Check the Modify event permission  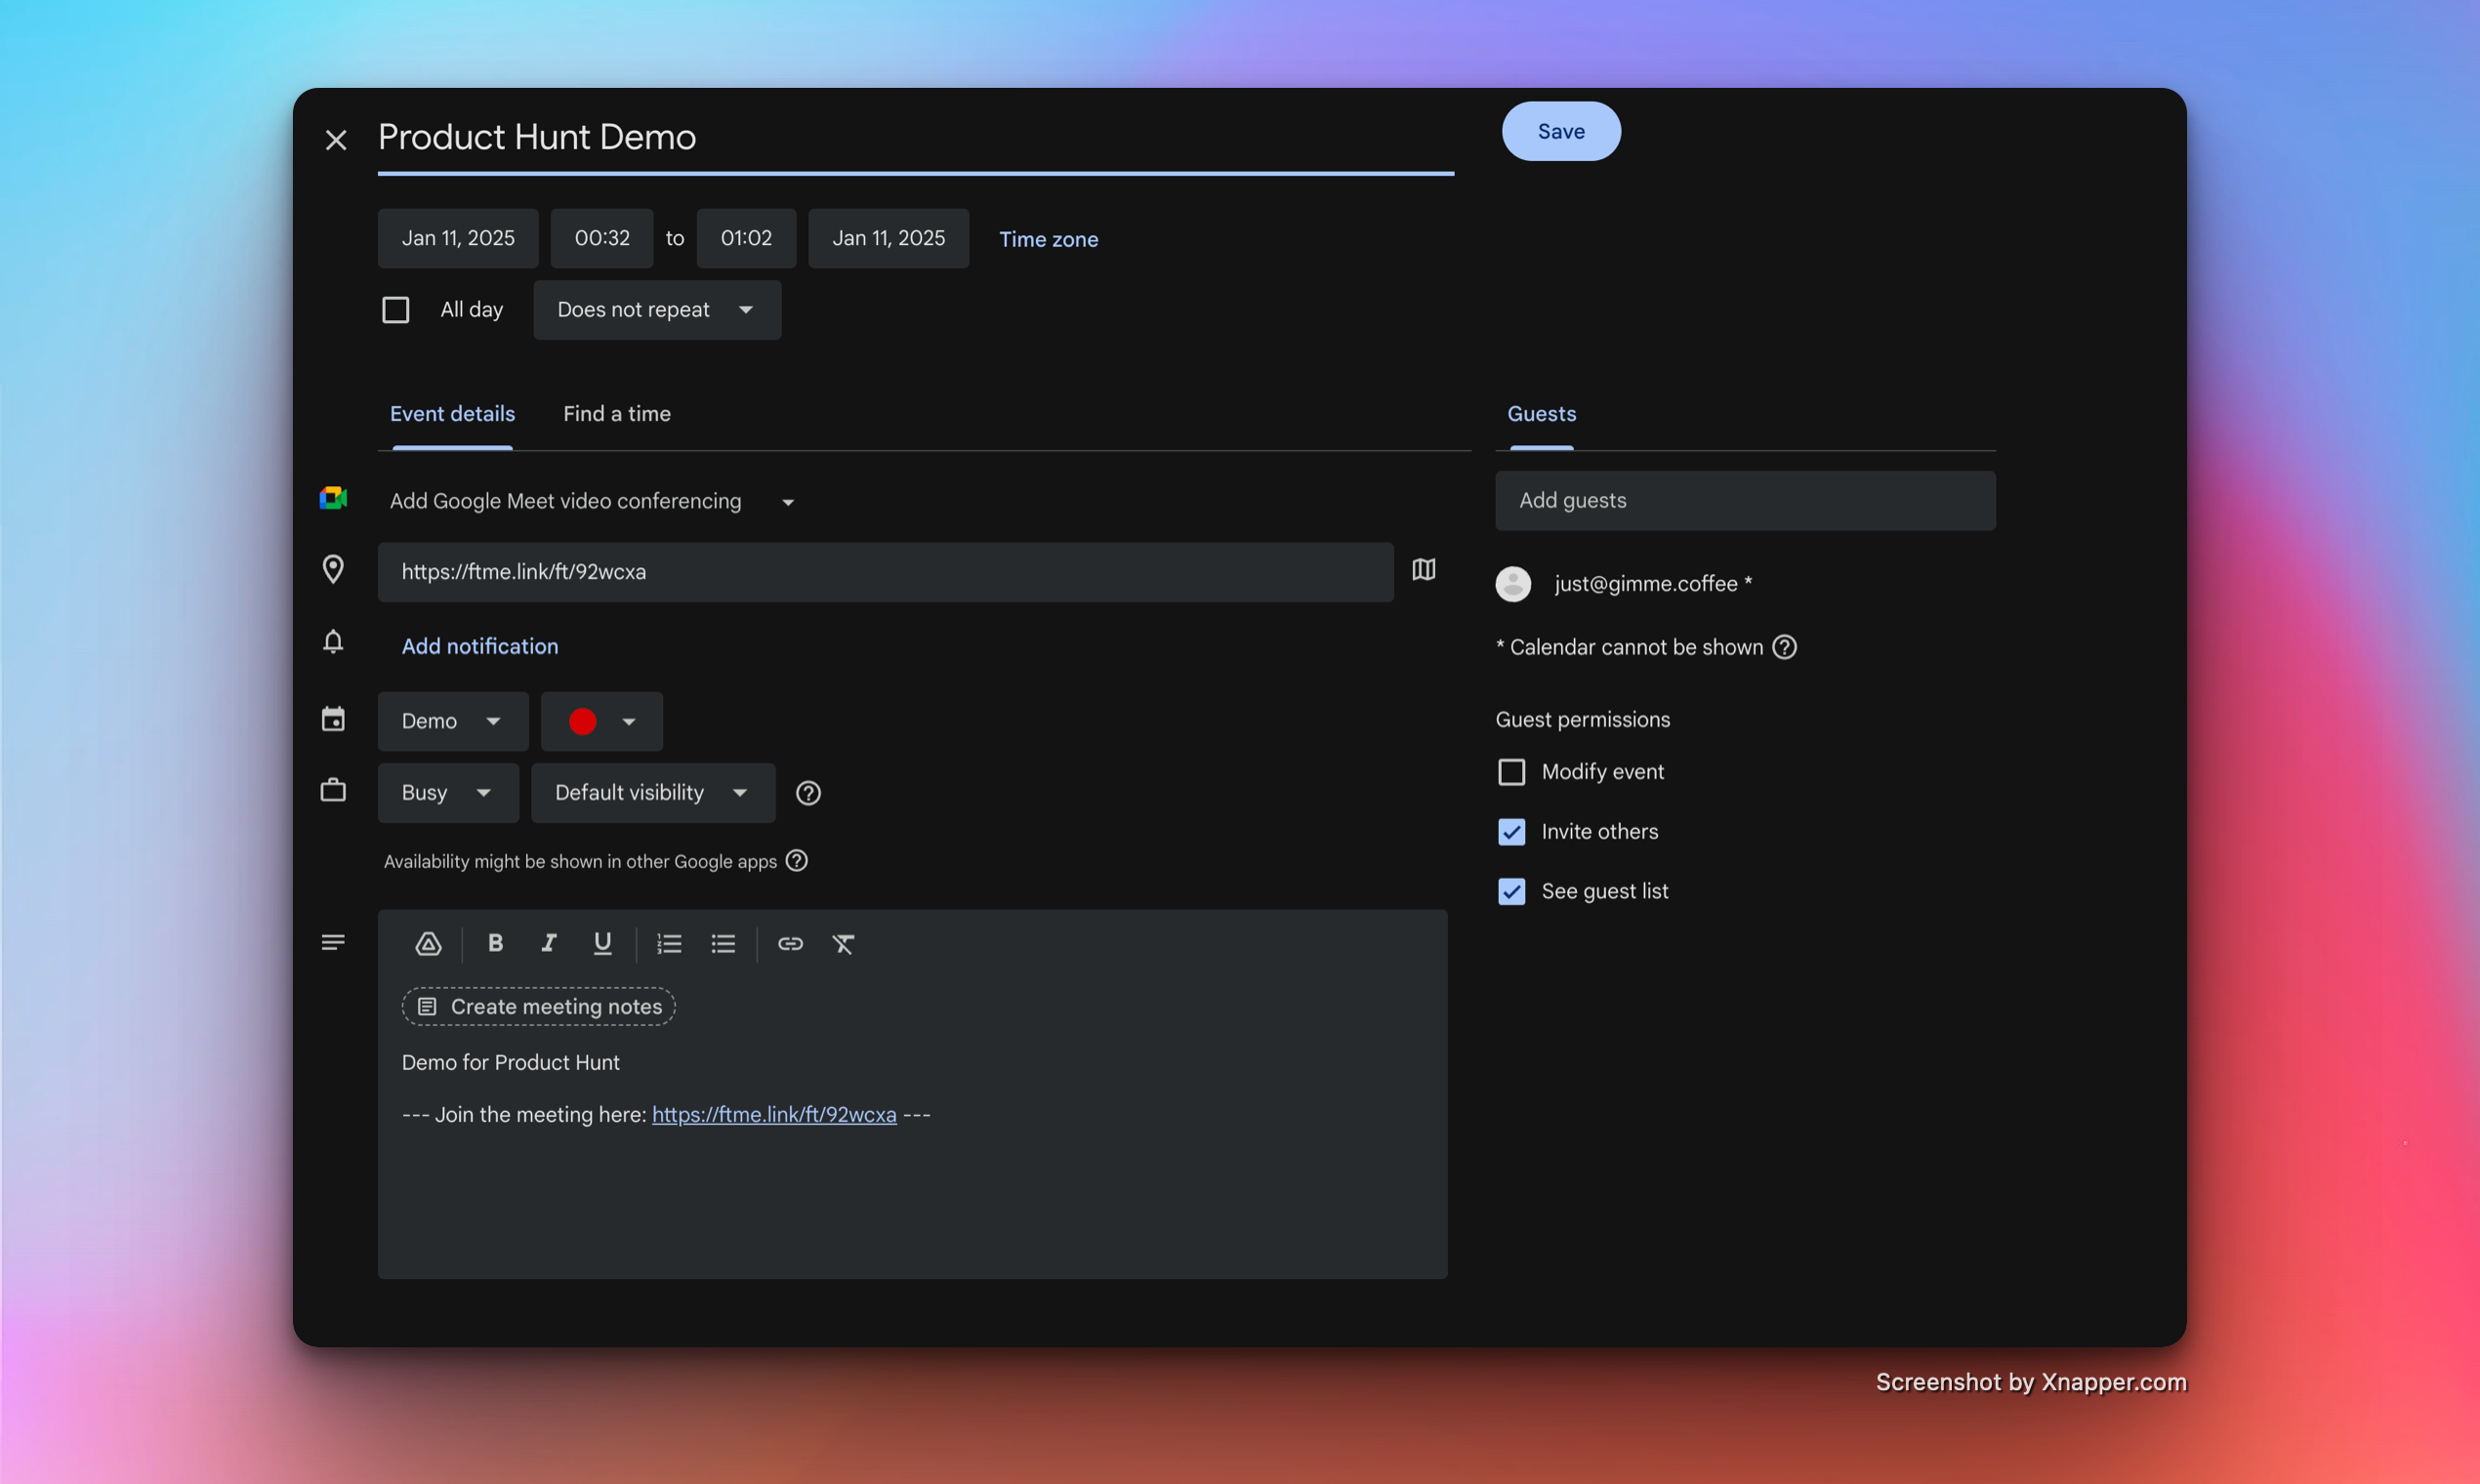pos(1511,772)
